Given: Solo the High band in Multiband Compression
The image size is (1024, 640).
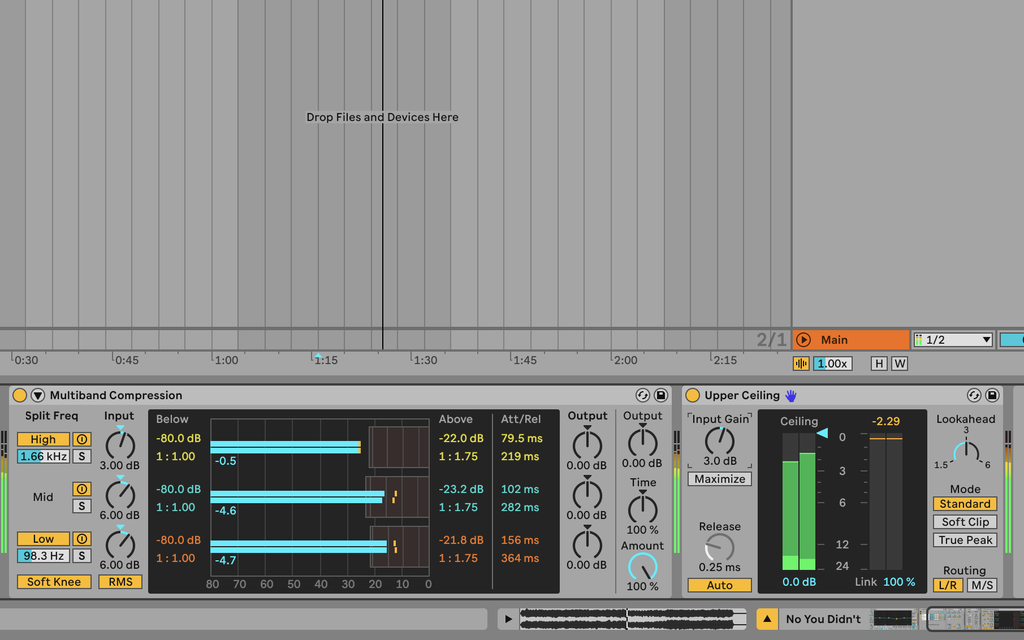Looking at the screenshot, I should point(83,456).
